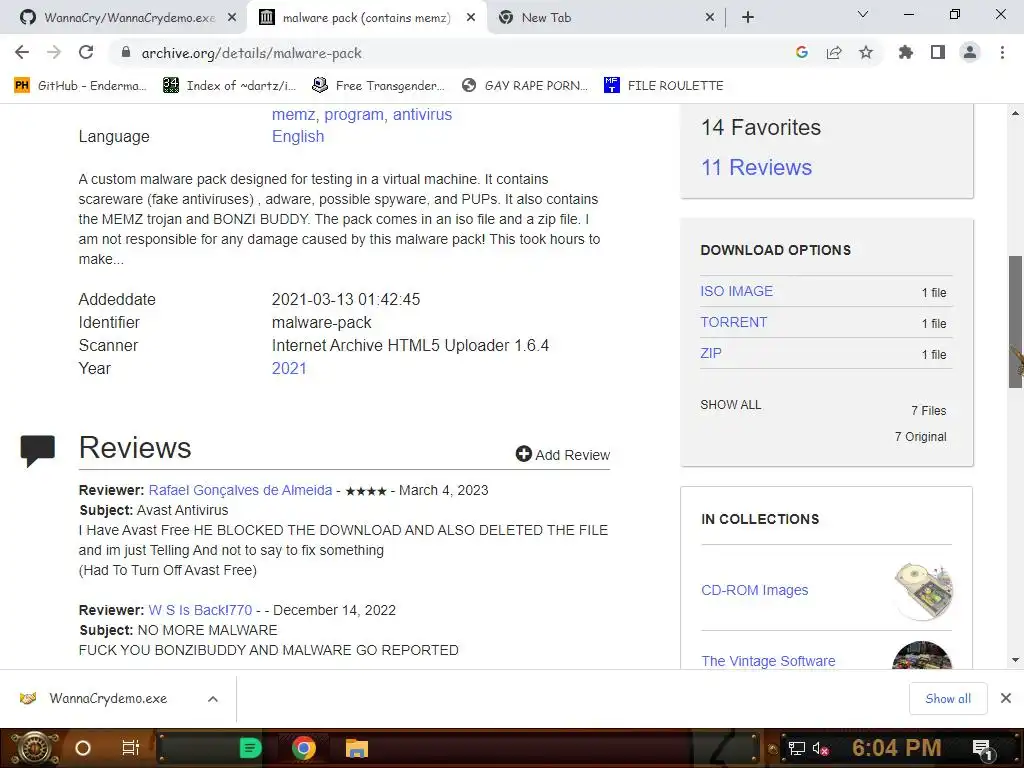Open the network tray icon
Screen dimensions: 1024x768
point(797,748)
